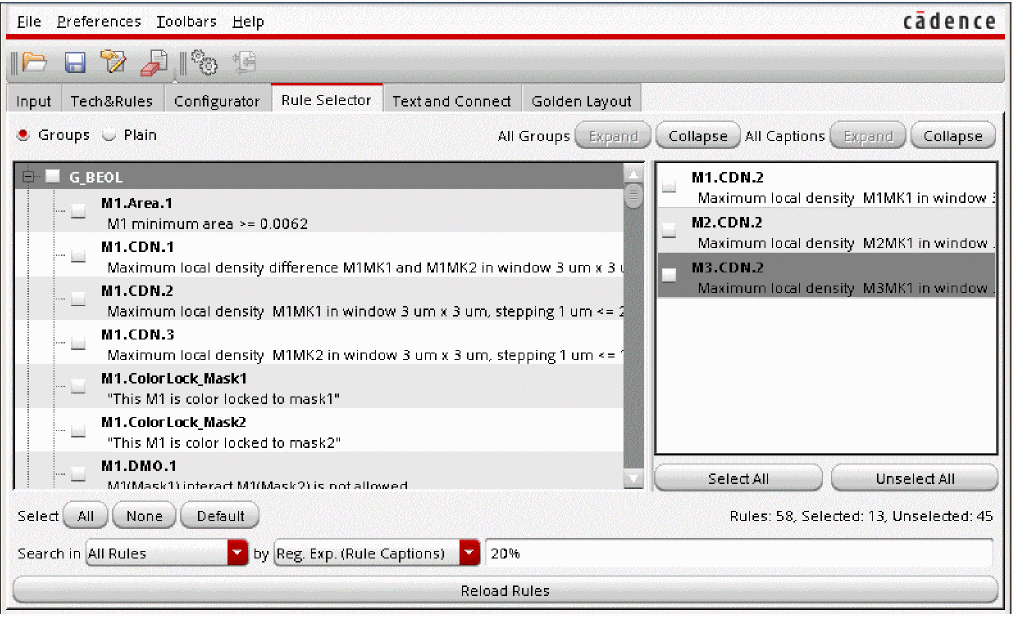Select highlighted M3.CDN.2 result row title
The width and height of the screenshot is (1013, 617).
727,267
